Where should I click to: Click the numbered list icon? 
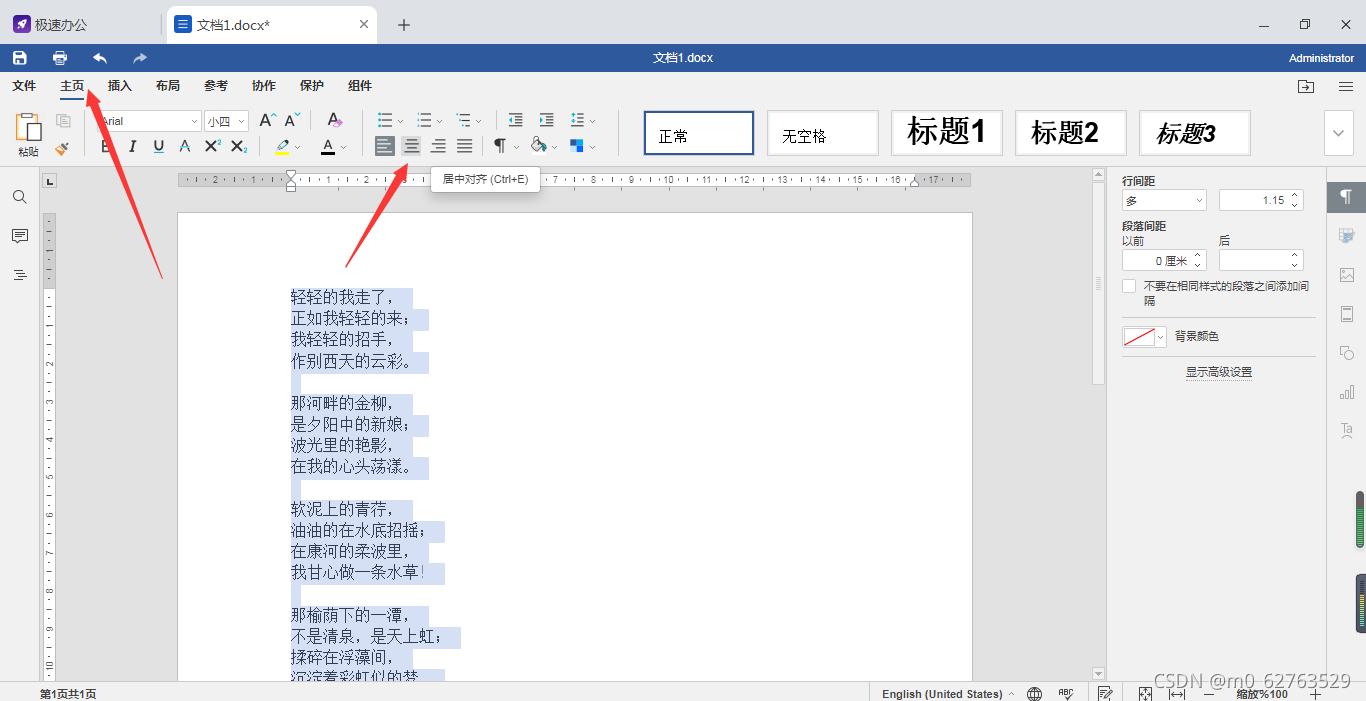(424, 120)
